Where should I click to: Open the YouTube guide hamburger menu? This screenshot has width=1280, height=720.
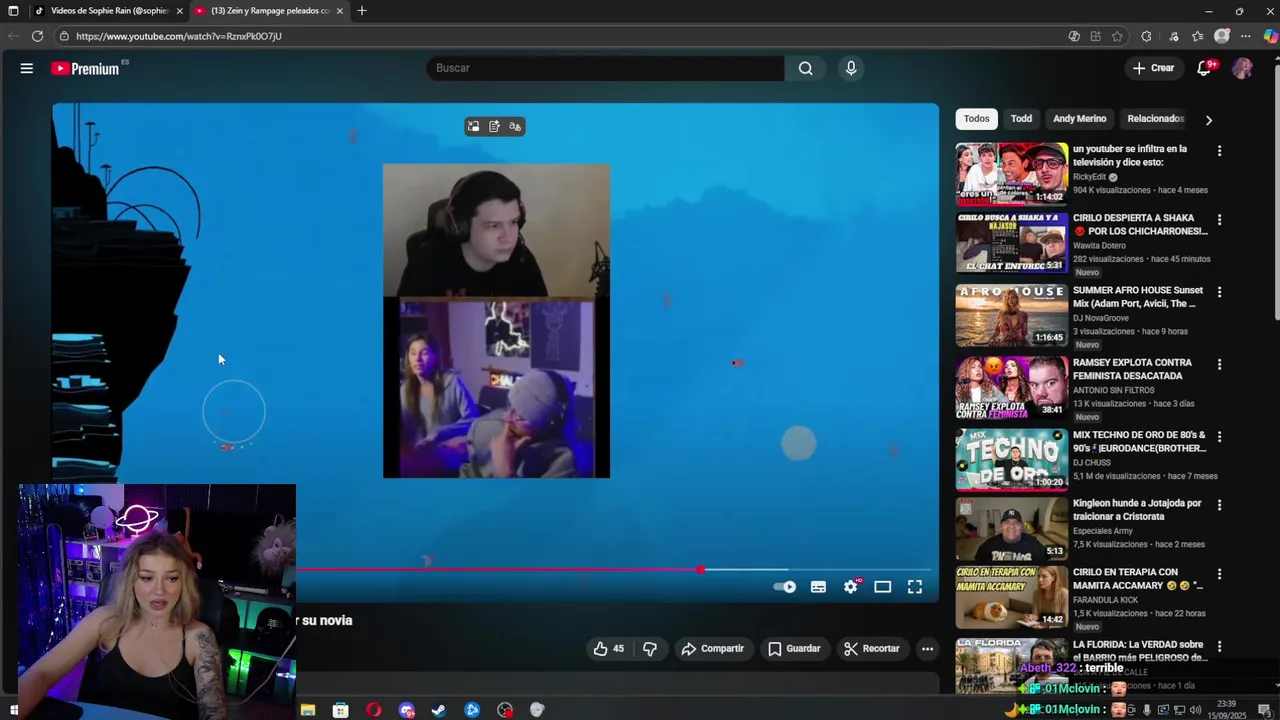tap(27, 68)
